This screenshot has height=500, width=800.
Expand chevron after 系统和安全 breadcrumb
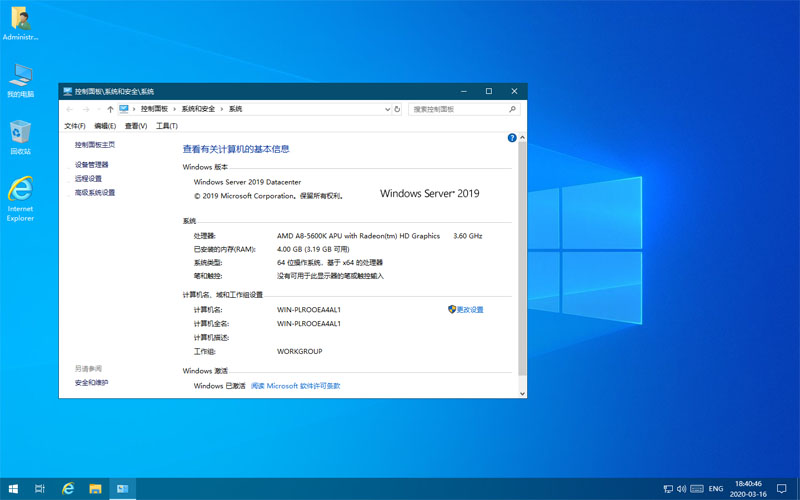coord(222,109)
